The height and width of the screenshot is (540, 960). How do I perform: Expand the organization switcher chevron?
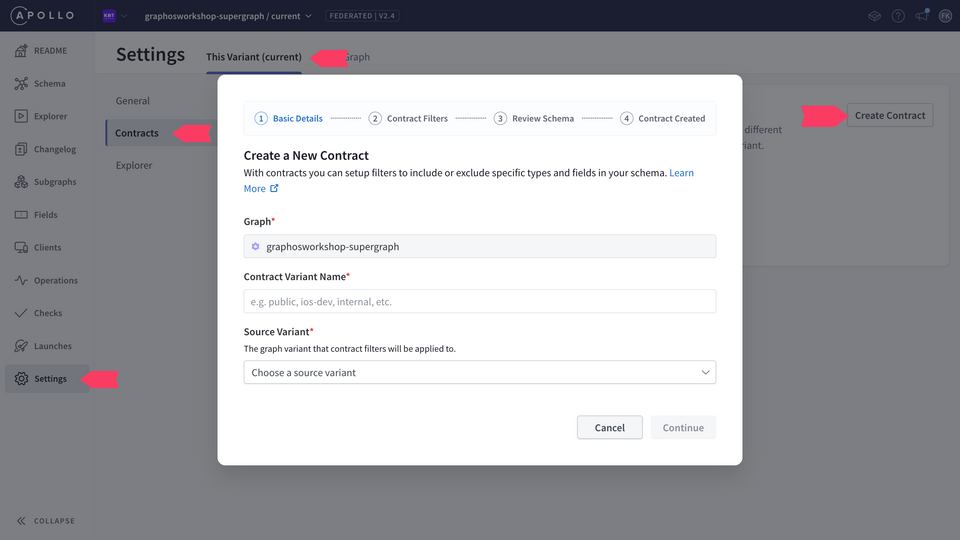pos(124,16)
